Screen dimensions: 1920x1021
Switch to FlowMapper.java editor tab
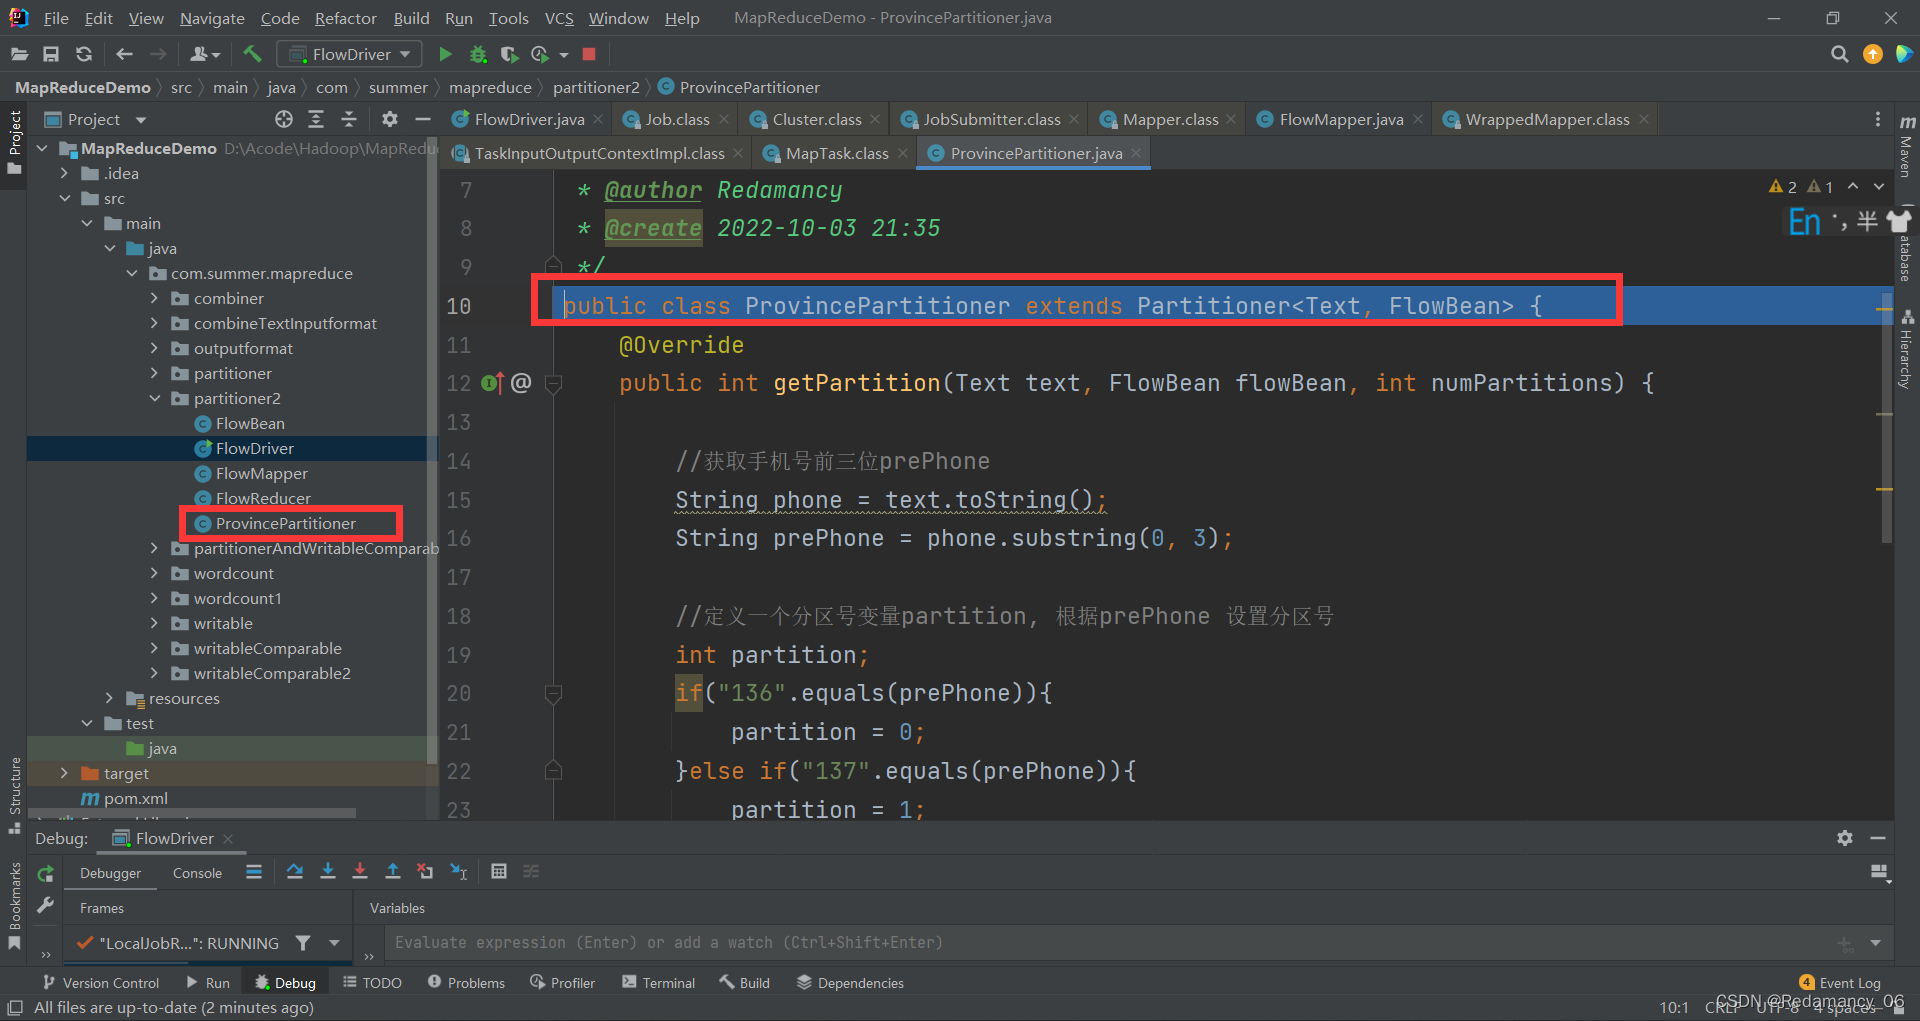pyautogui.click(x=1340, y=120)
